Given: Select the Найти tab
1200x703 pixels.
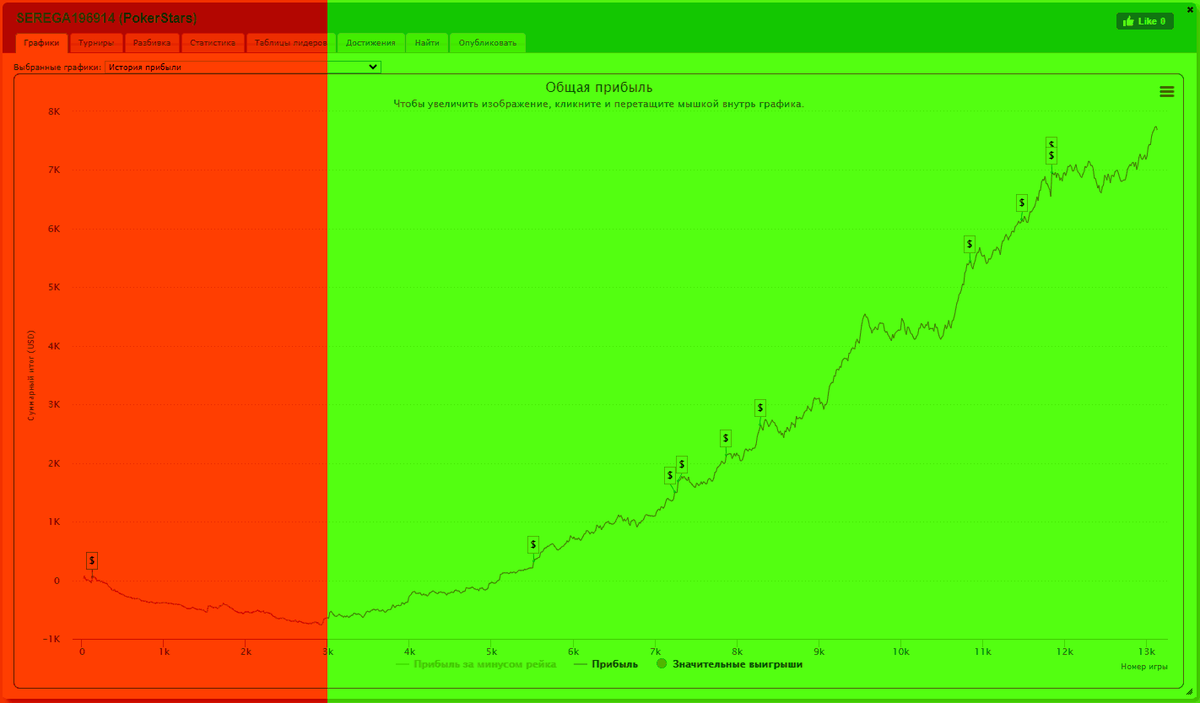Looking at the screenshot, I should pos(427,43).
